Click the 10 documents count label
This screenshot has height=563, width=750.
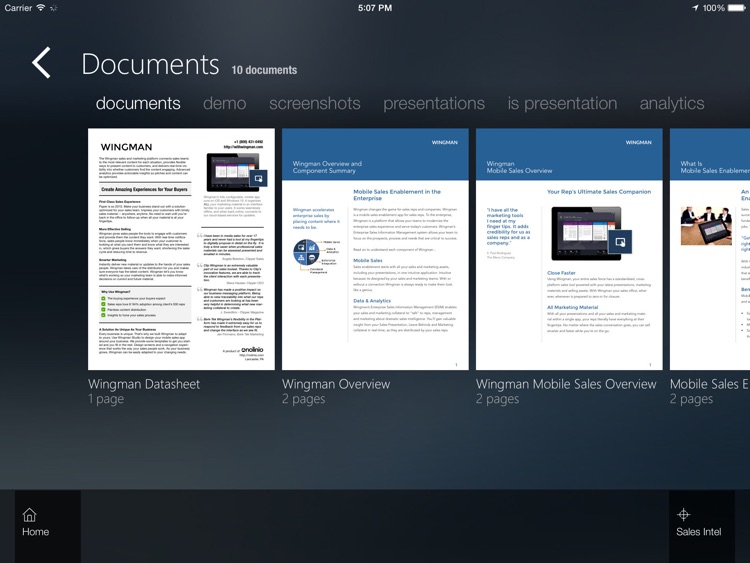(x=264, y=70)
